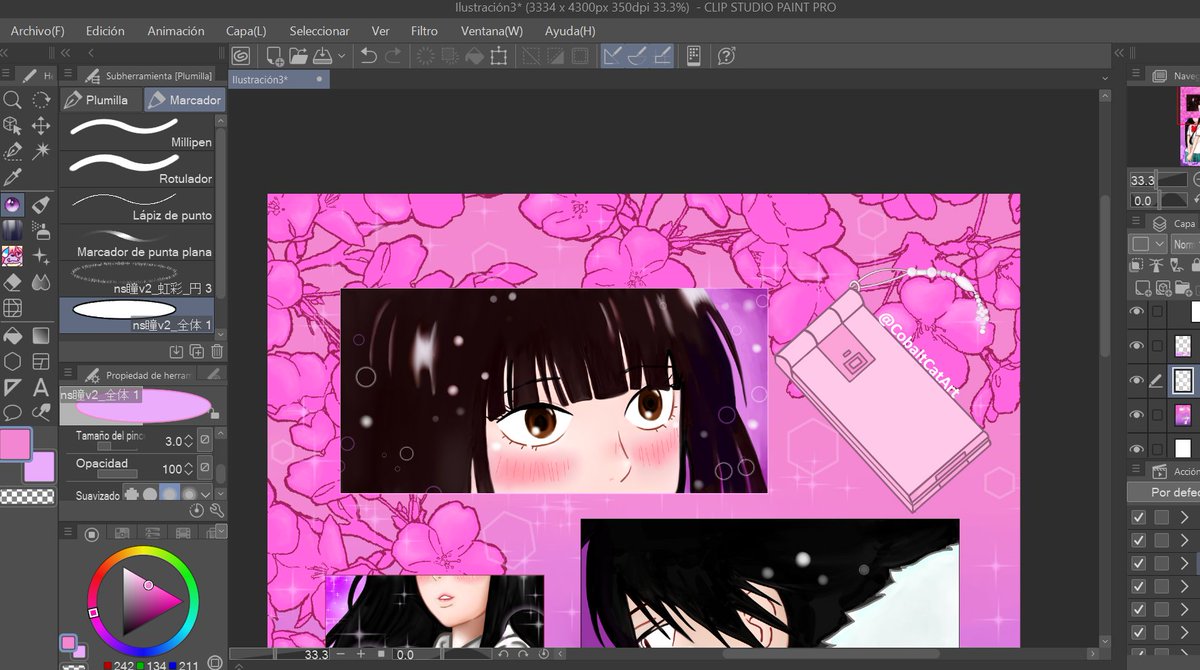The image size is (1200, 670).
Task: Click the Undo icon in the toolbar
Action: [x=369, y=56]
